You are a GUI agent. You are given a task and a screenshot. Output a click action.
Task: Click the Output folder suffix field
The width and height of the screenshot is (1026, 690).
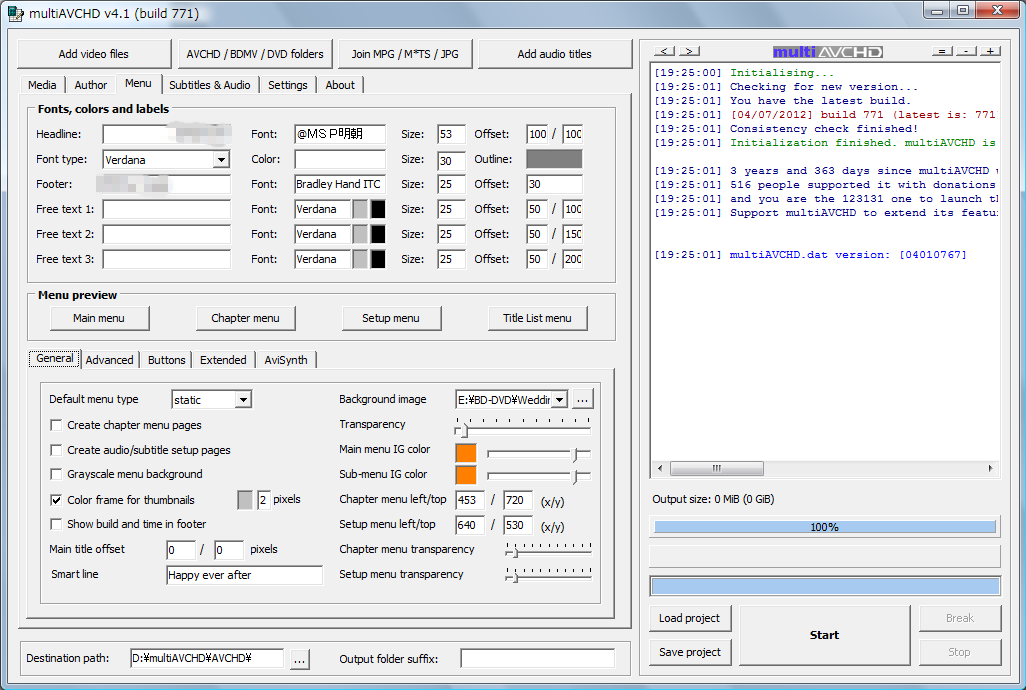[x=538, y=659]
